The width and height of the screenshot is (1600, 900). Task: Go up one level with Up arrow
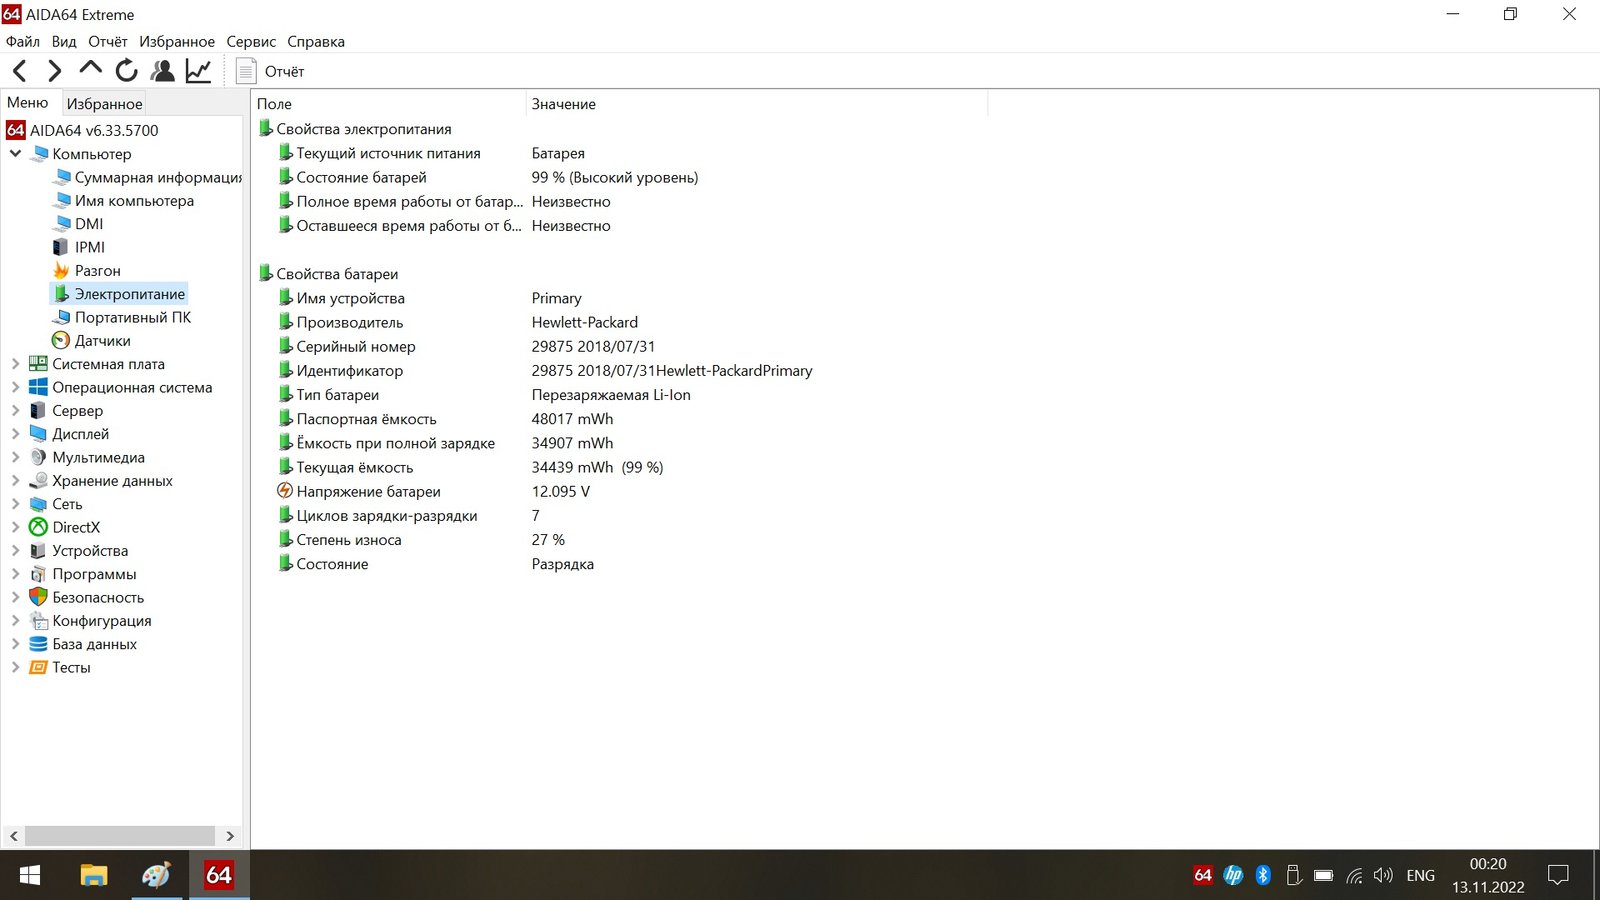pyautogui.click(x=90, y=69)
